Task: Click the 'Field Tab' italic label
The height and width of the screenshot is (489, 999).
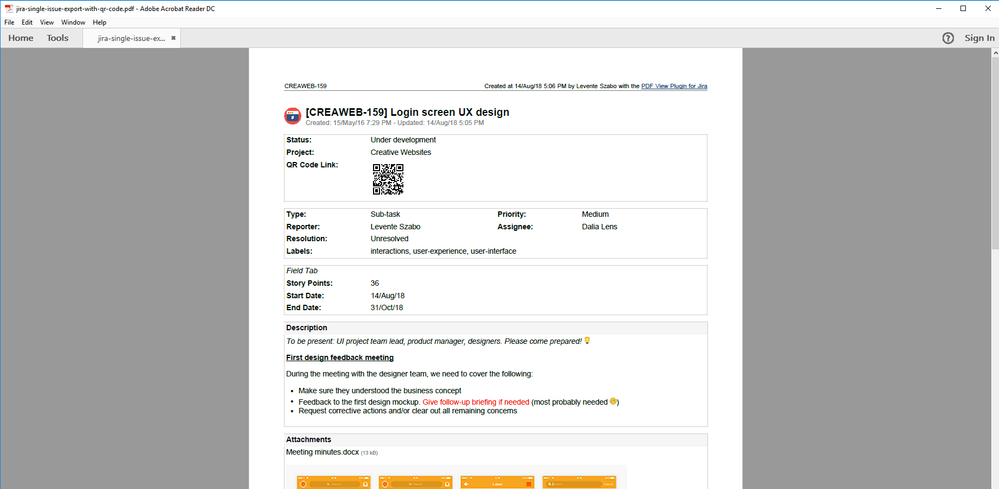Action: [x=302, y=271]
